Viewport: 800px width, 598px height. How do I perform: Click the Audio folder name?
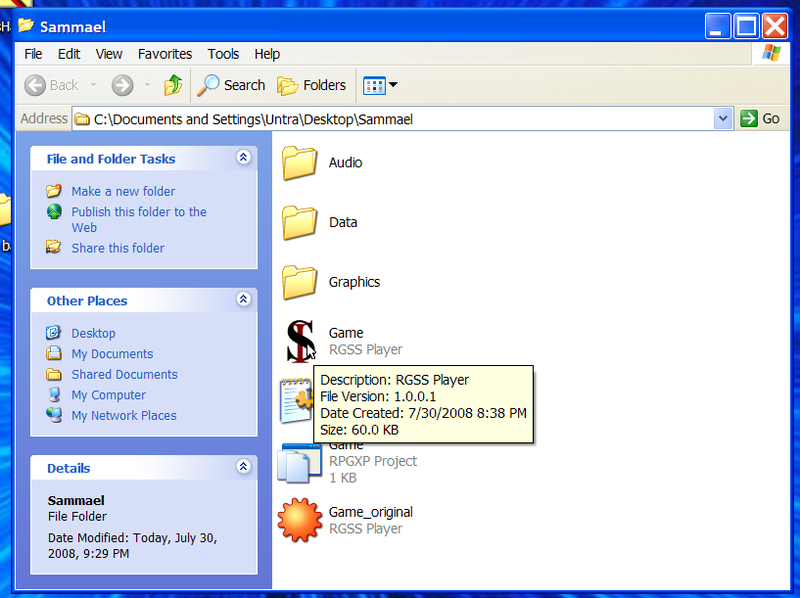pos(345,163)
